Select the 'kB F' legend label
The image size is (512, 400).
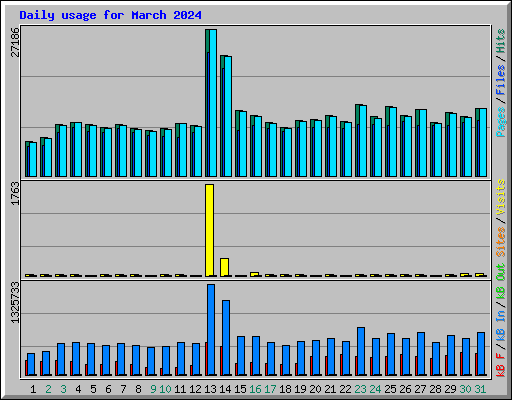(501, 365)
